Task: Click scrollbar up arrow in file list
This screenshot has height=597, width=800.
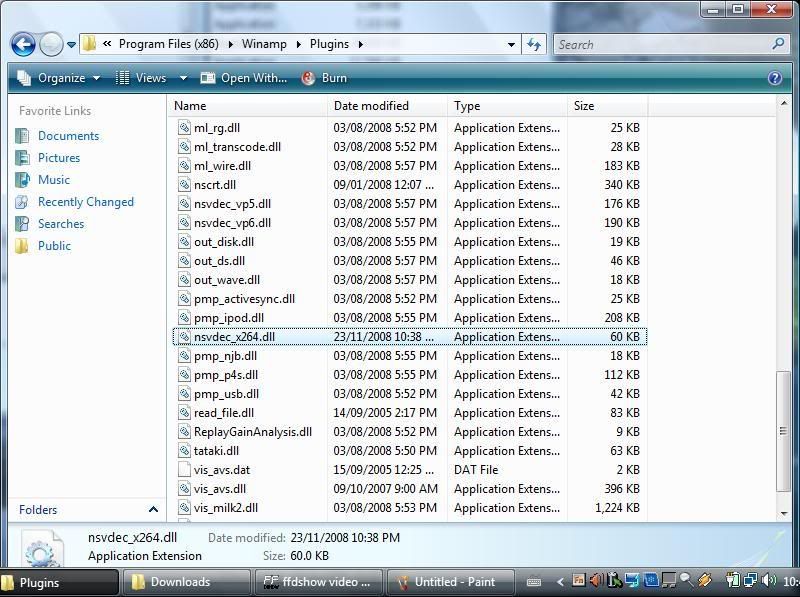Action: (x=784, y=104)
